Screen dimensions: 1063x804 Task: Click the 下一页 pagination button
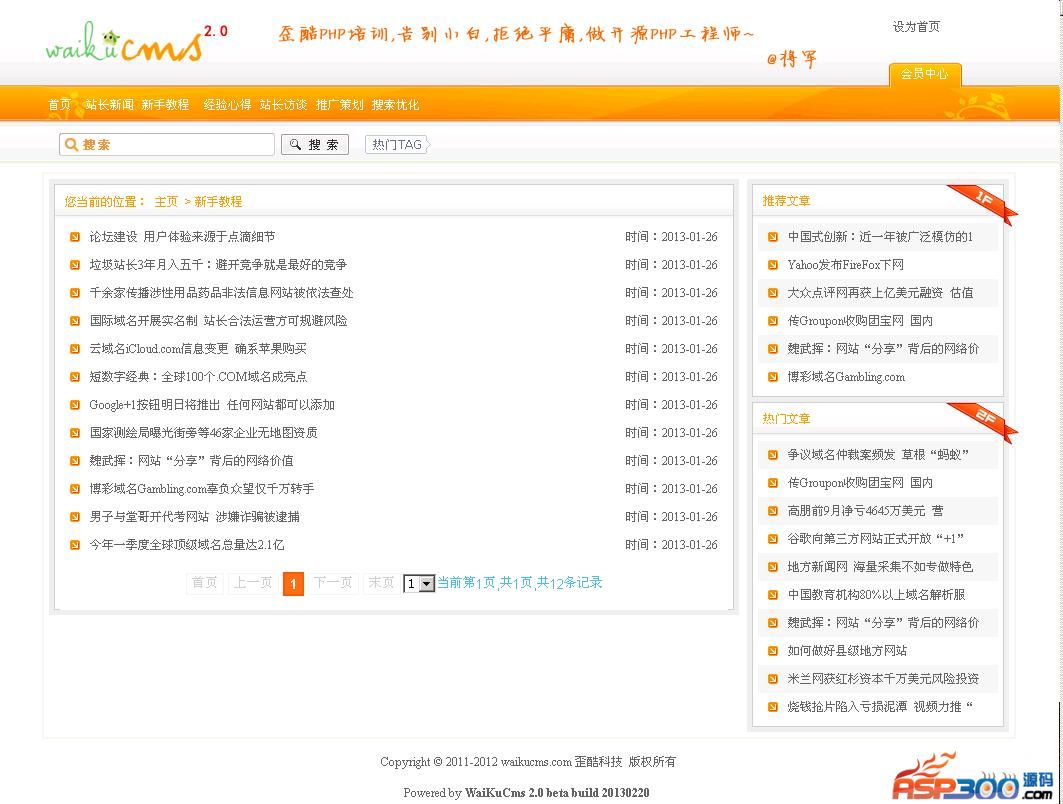pyautogui.click(x=333, y=583)
